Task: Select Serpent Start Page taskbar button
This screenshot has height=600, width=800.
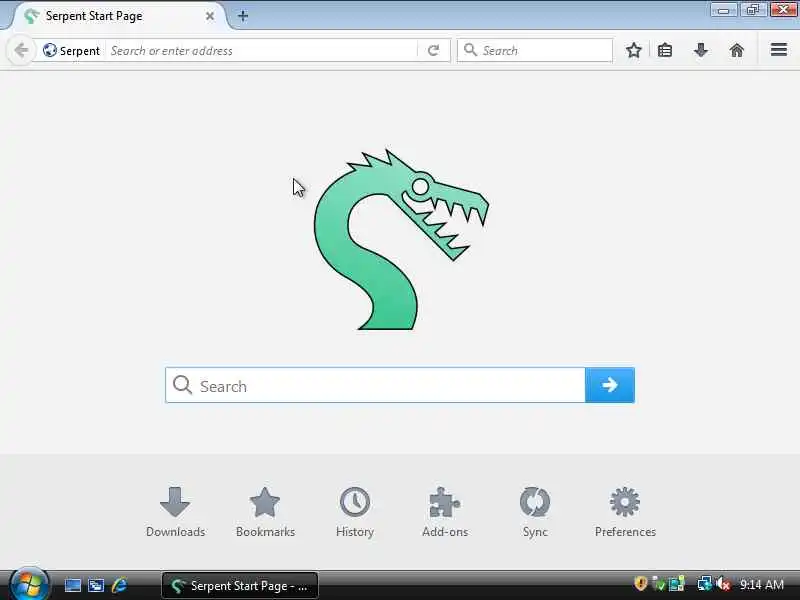Action: [240, 586]
